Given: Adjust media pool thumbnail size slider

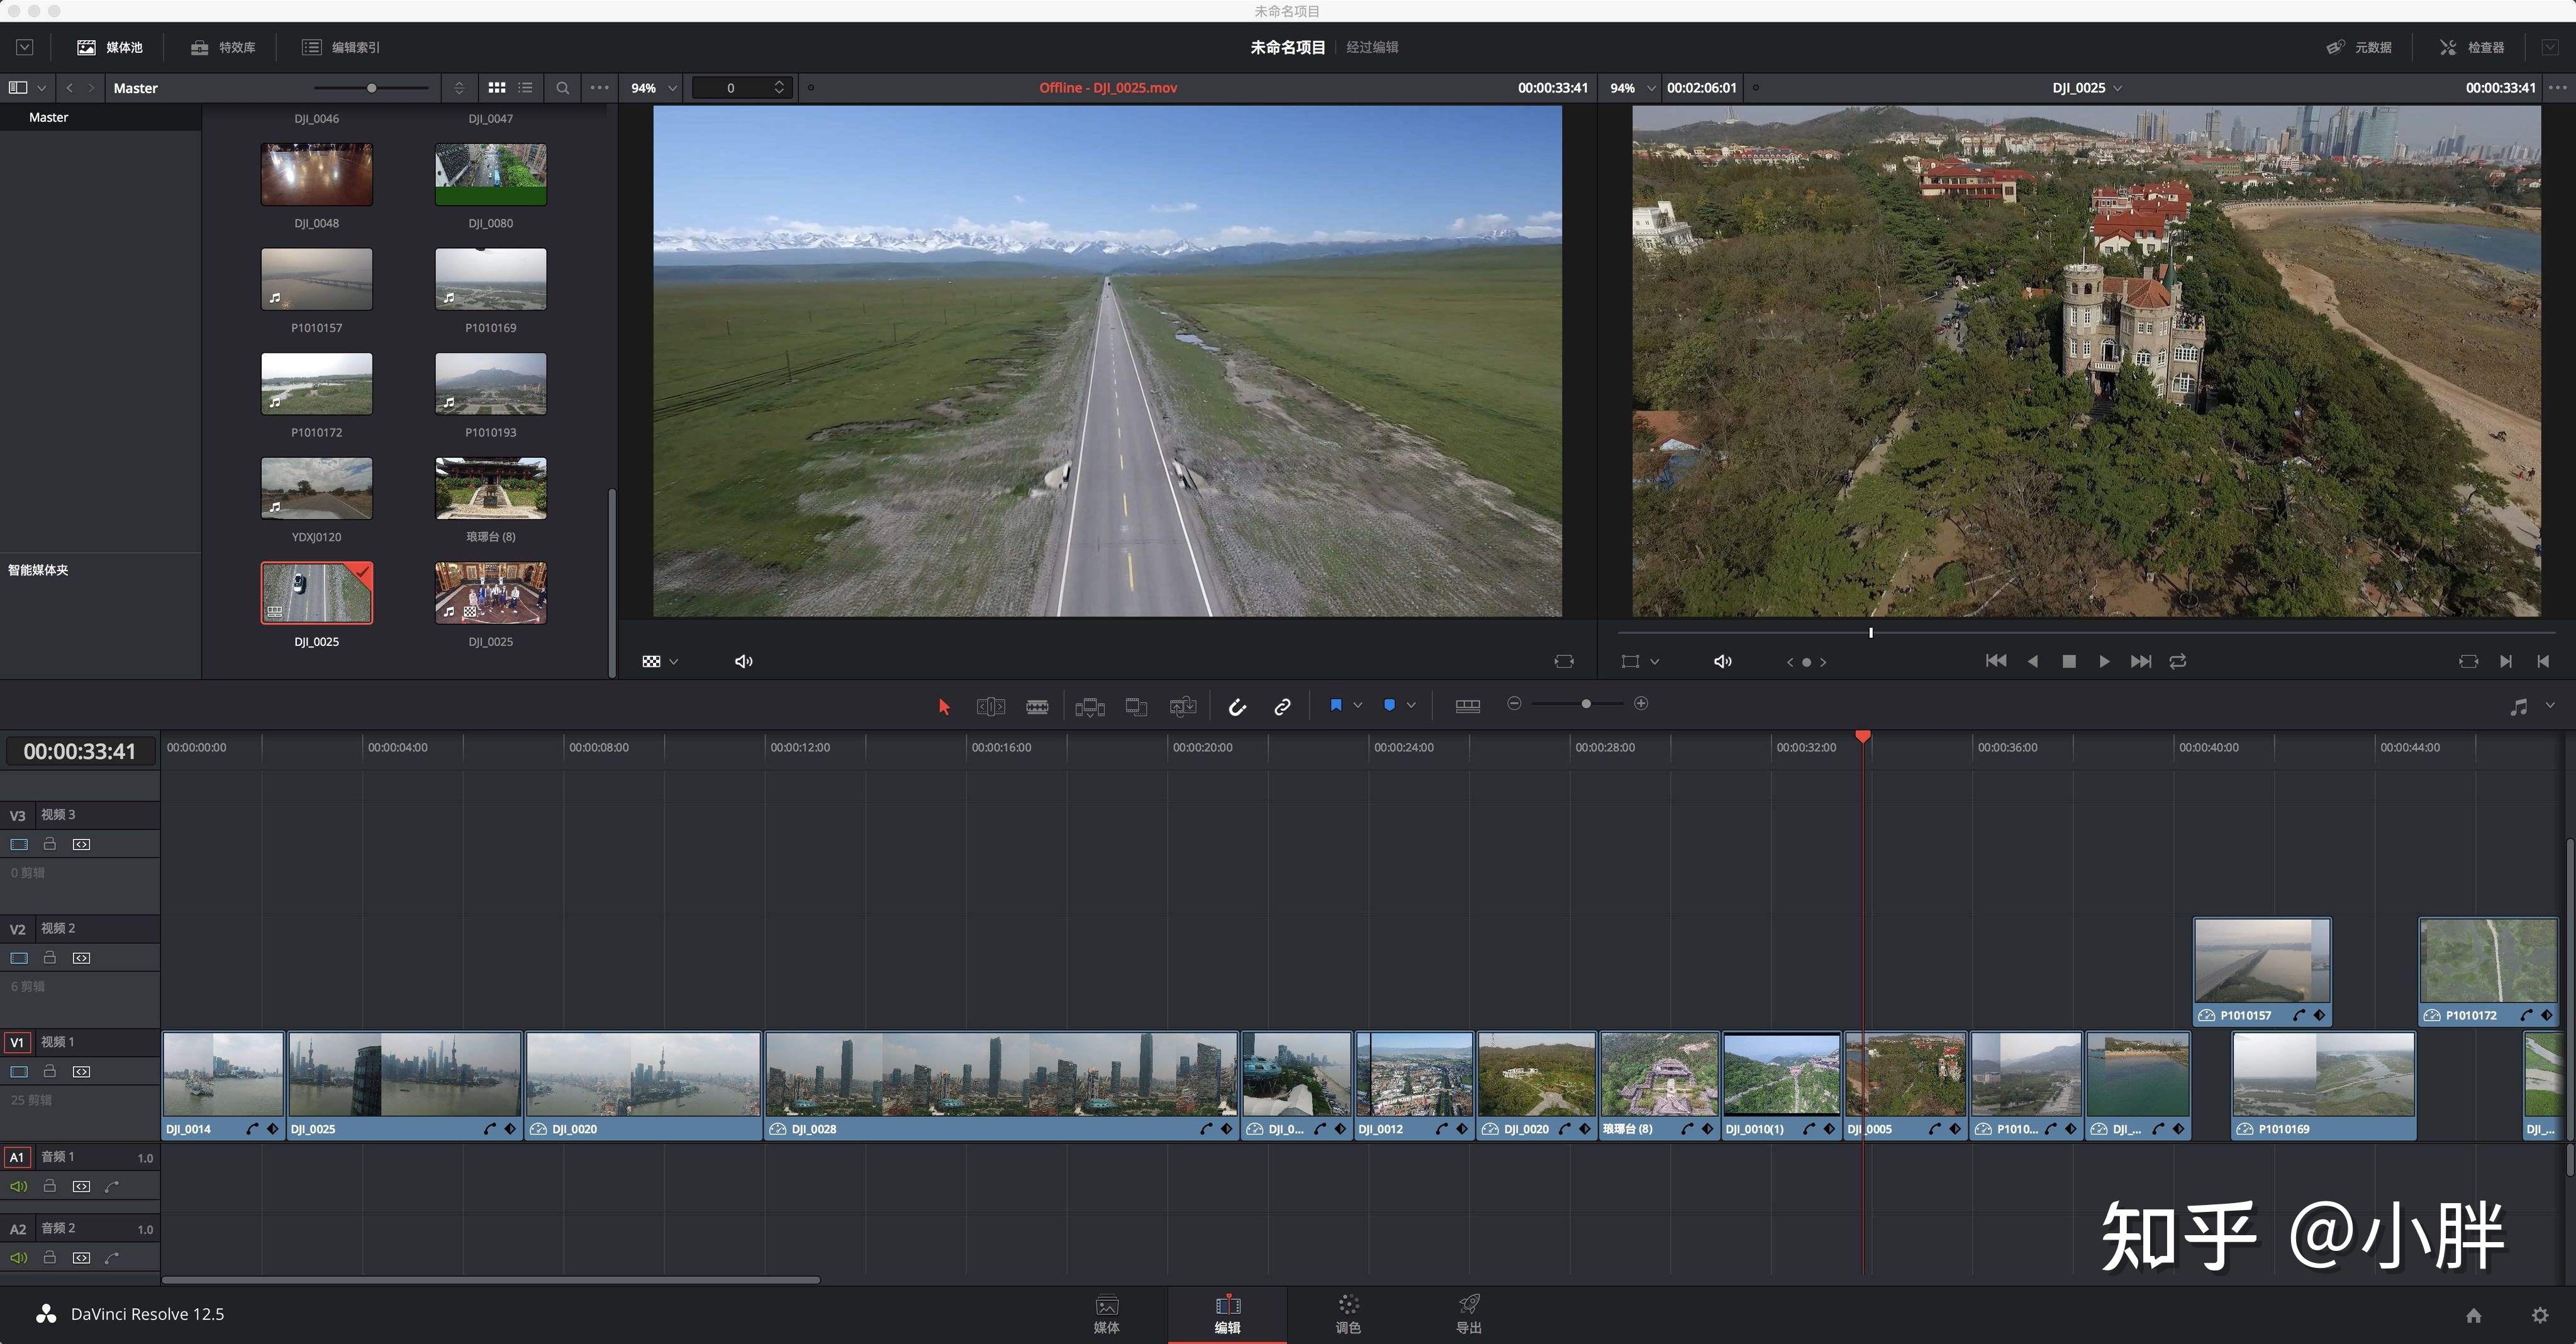Looking at the screenshot, I should coord(371,88).
